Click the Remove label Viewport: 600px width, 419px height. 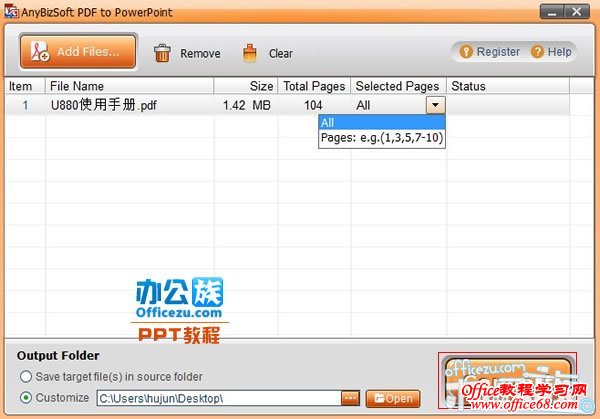[x=200, y=54]
